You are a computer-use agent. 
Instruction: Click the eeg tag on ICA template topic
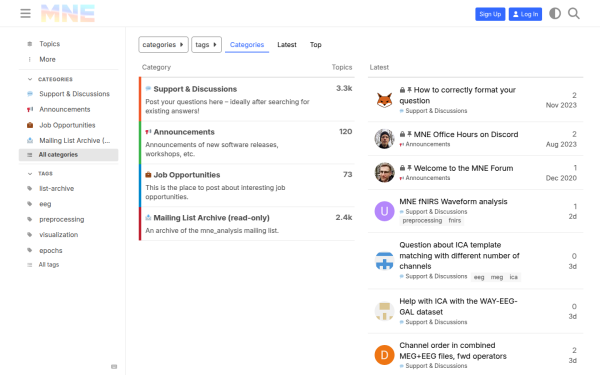coord(479,277)
